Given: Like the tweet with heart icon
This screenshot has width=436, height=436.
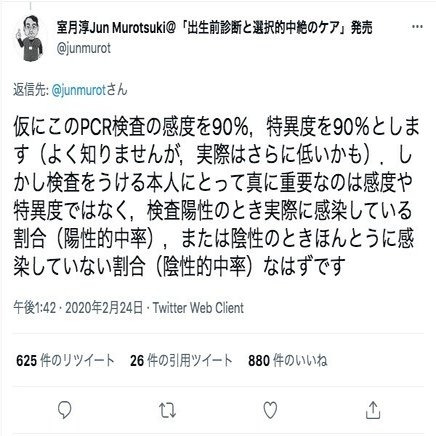Looking at the screenshot, I should click(x=270, y=410).
